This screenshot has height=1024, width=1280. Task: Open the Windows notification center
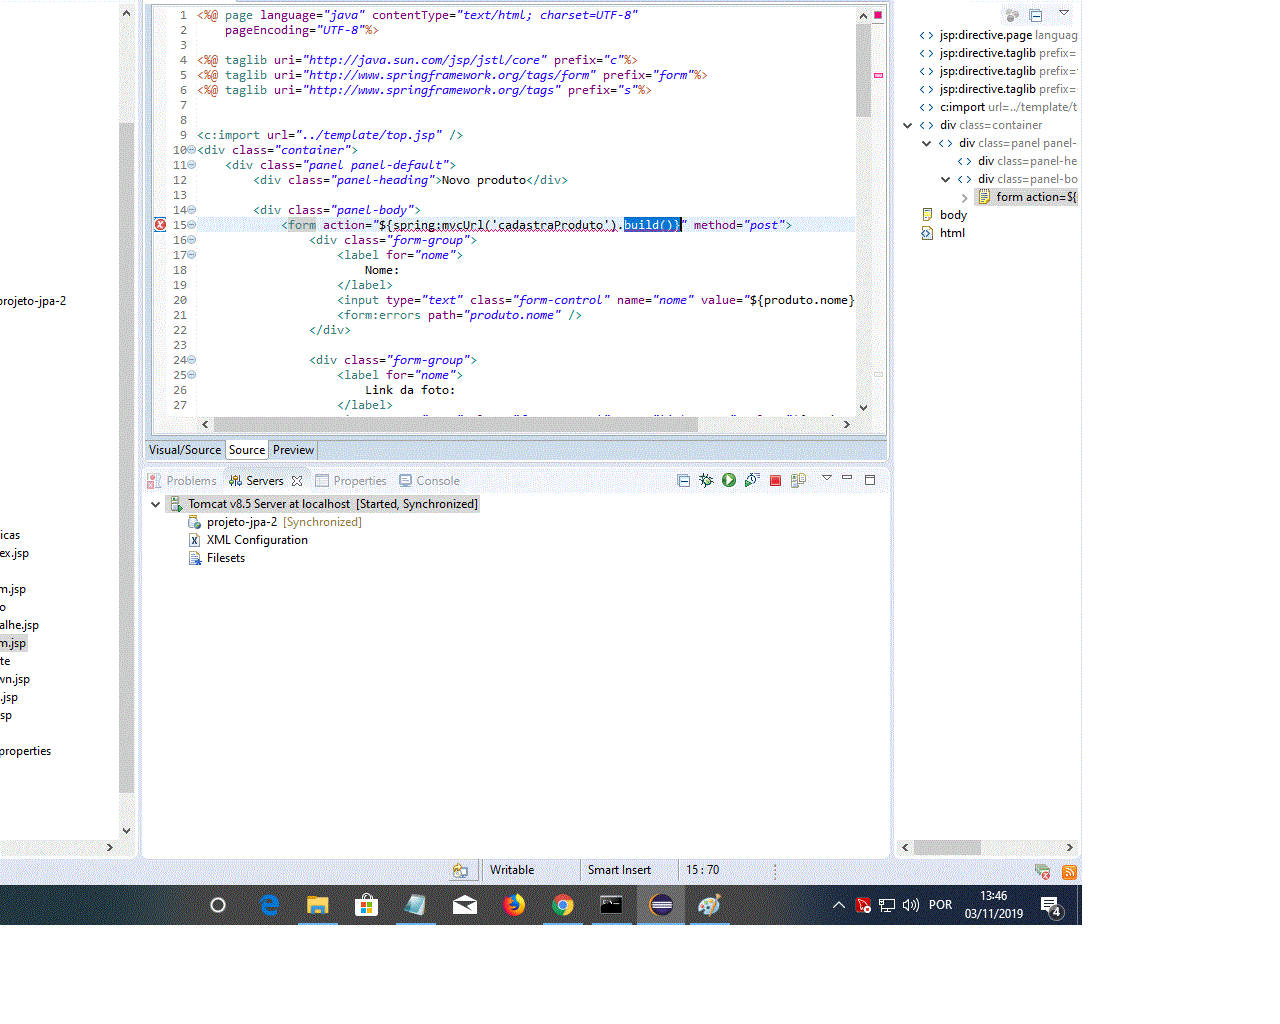point(1050,906)
